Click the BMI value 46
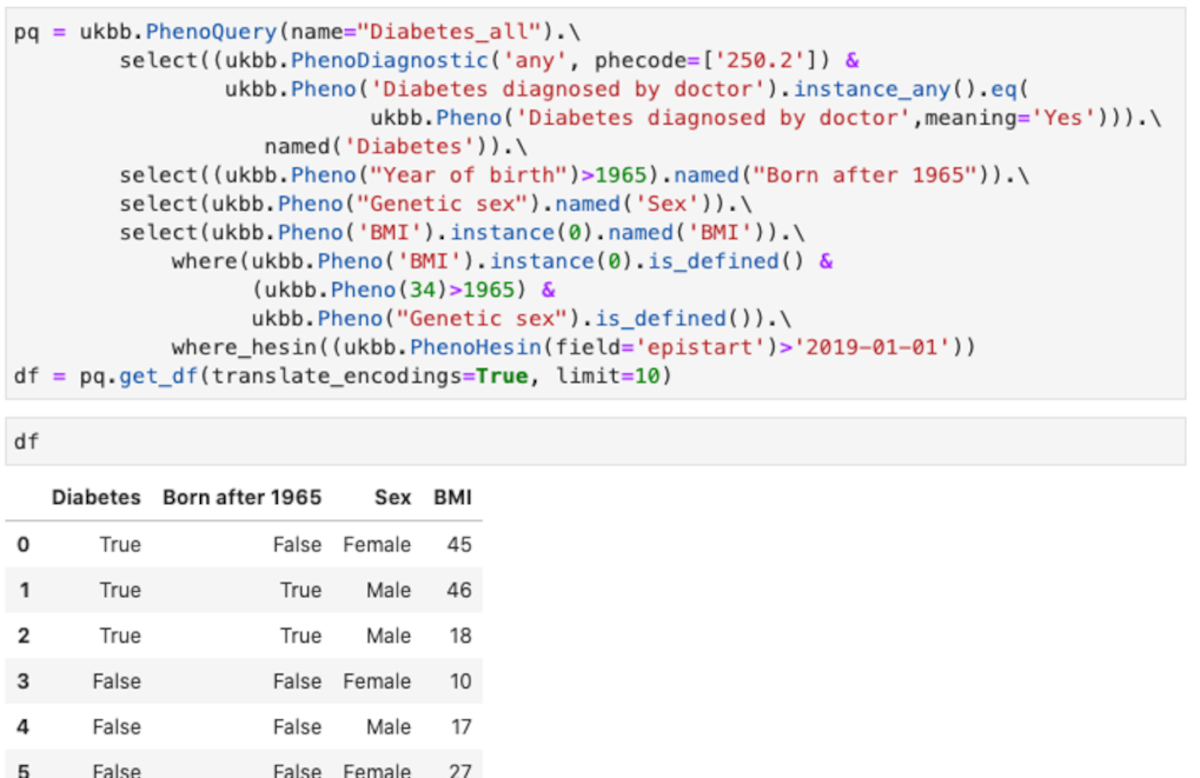The height and width of the screenshot is (778, 1200). 459,590
